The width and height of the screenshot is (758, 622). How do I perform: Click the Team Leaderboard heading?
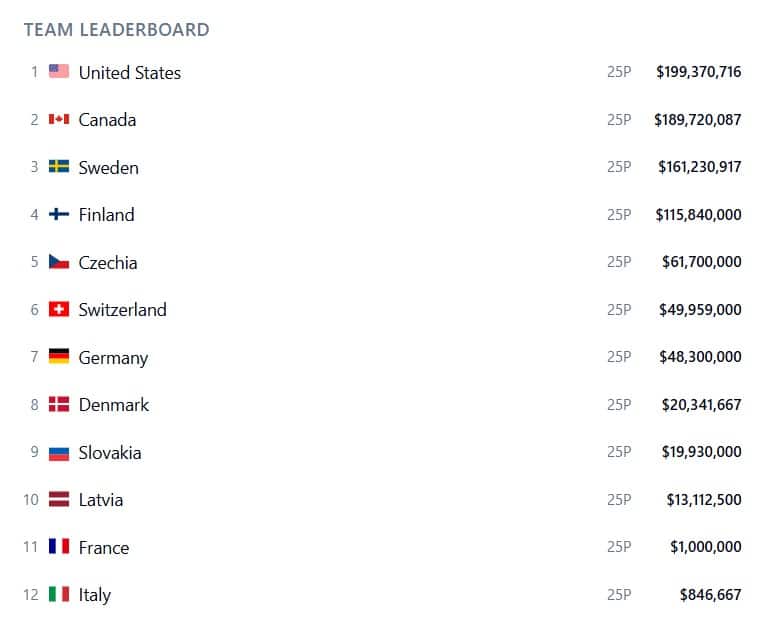tap(117, 29)
